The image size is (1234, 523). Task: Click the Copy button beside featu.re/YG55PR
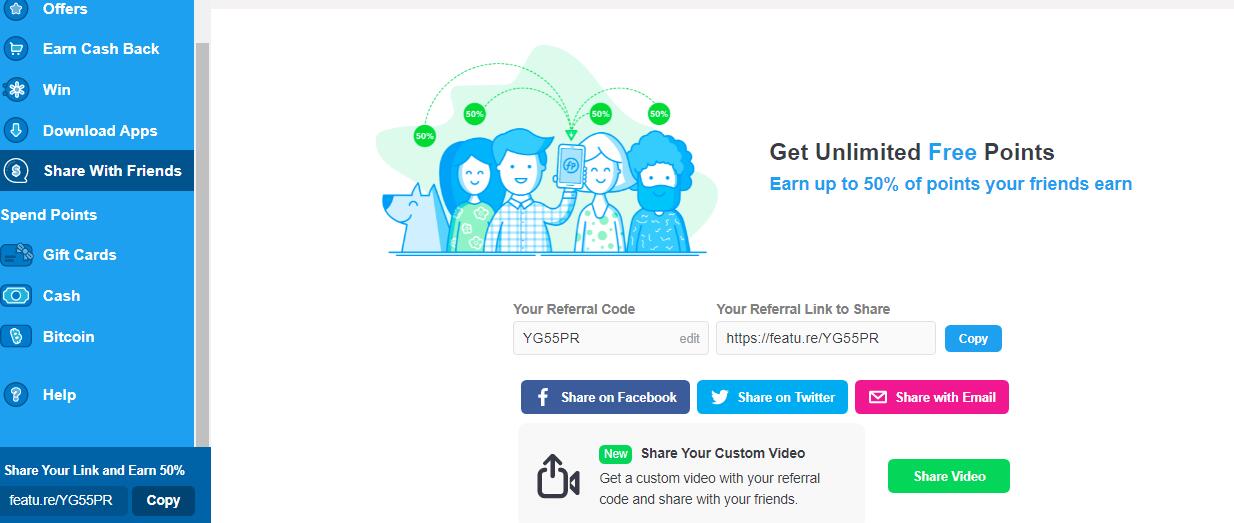(163, 500)
